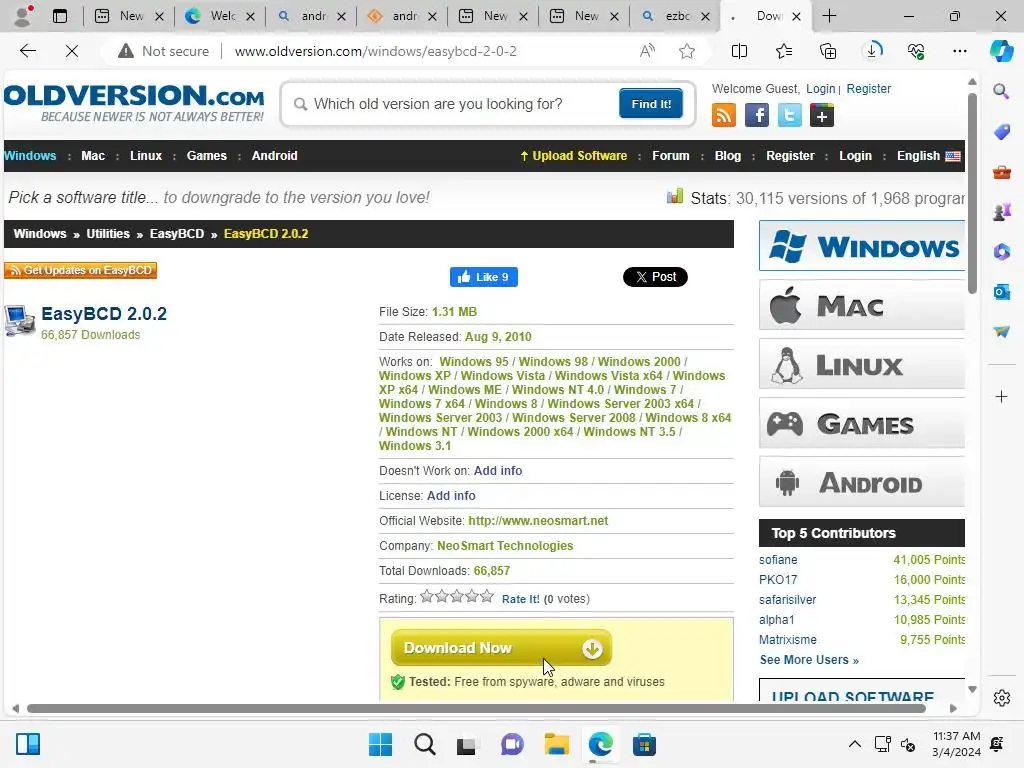Viewport: 1024px width, 768px height.
Task: Open the sidebar shopping tag icon
Action: tap(1001, 132)
